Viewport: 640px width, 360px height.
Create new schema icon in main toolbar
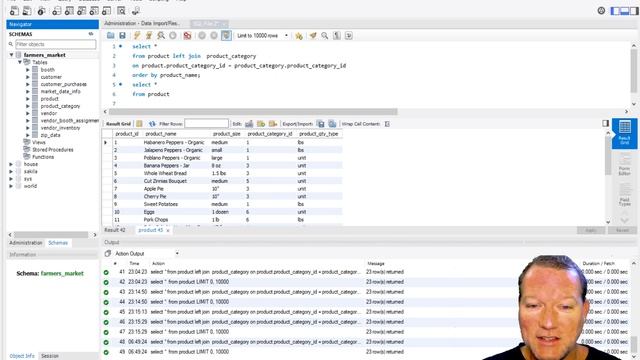(56, 11)
